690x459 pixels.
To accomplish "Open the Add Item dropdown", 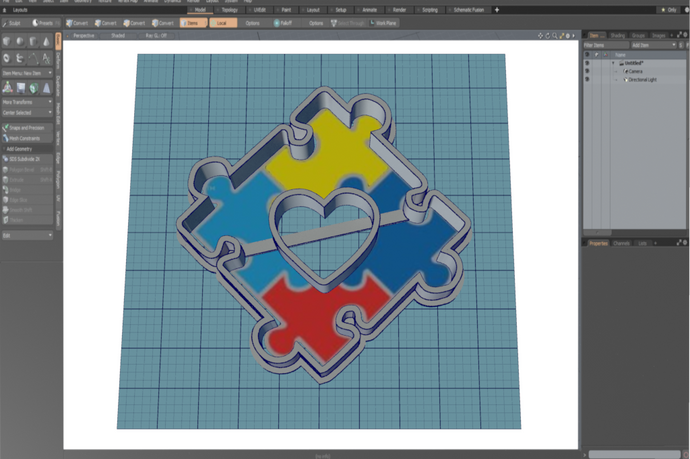I will [x=654, y=45].
